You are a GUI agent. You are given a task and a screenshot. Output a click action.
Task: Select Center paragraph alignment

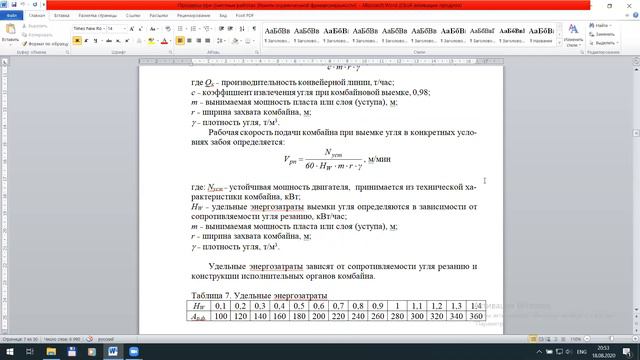189,41
